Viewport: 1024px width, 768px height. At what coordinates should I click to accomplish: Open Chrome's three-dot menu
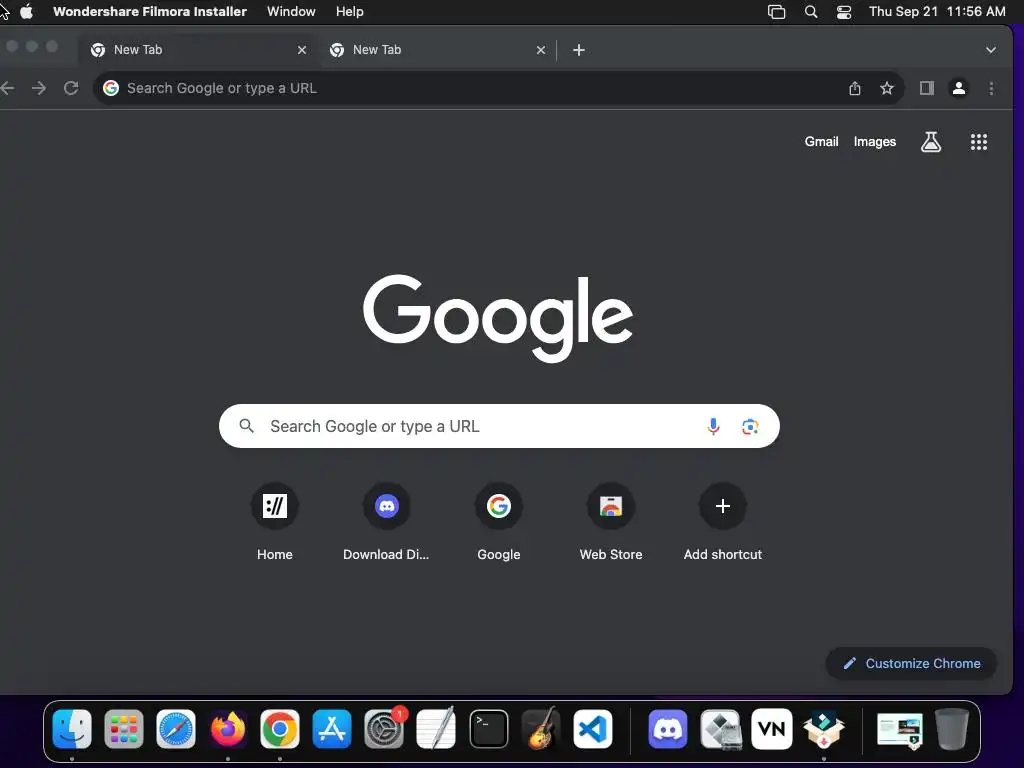coord(991,88)
